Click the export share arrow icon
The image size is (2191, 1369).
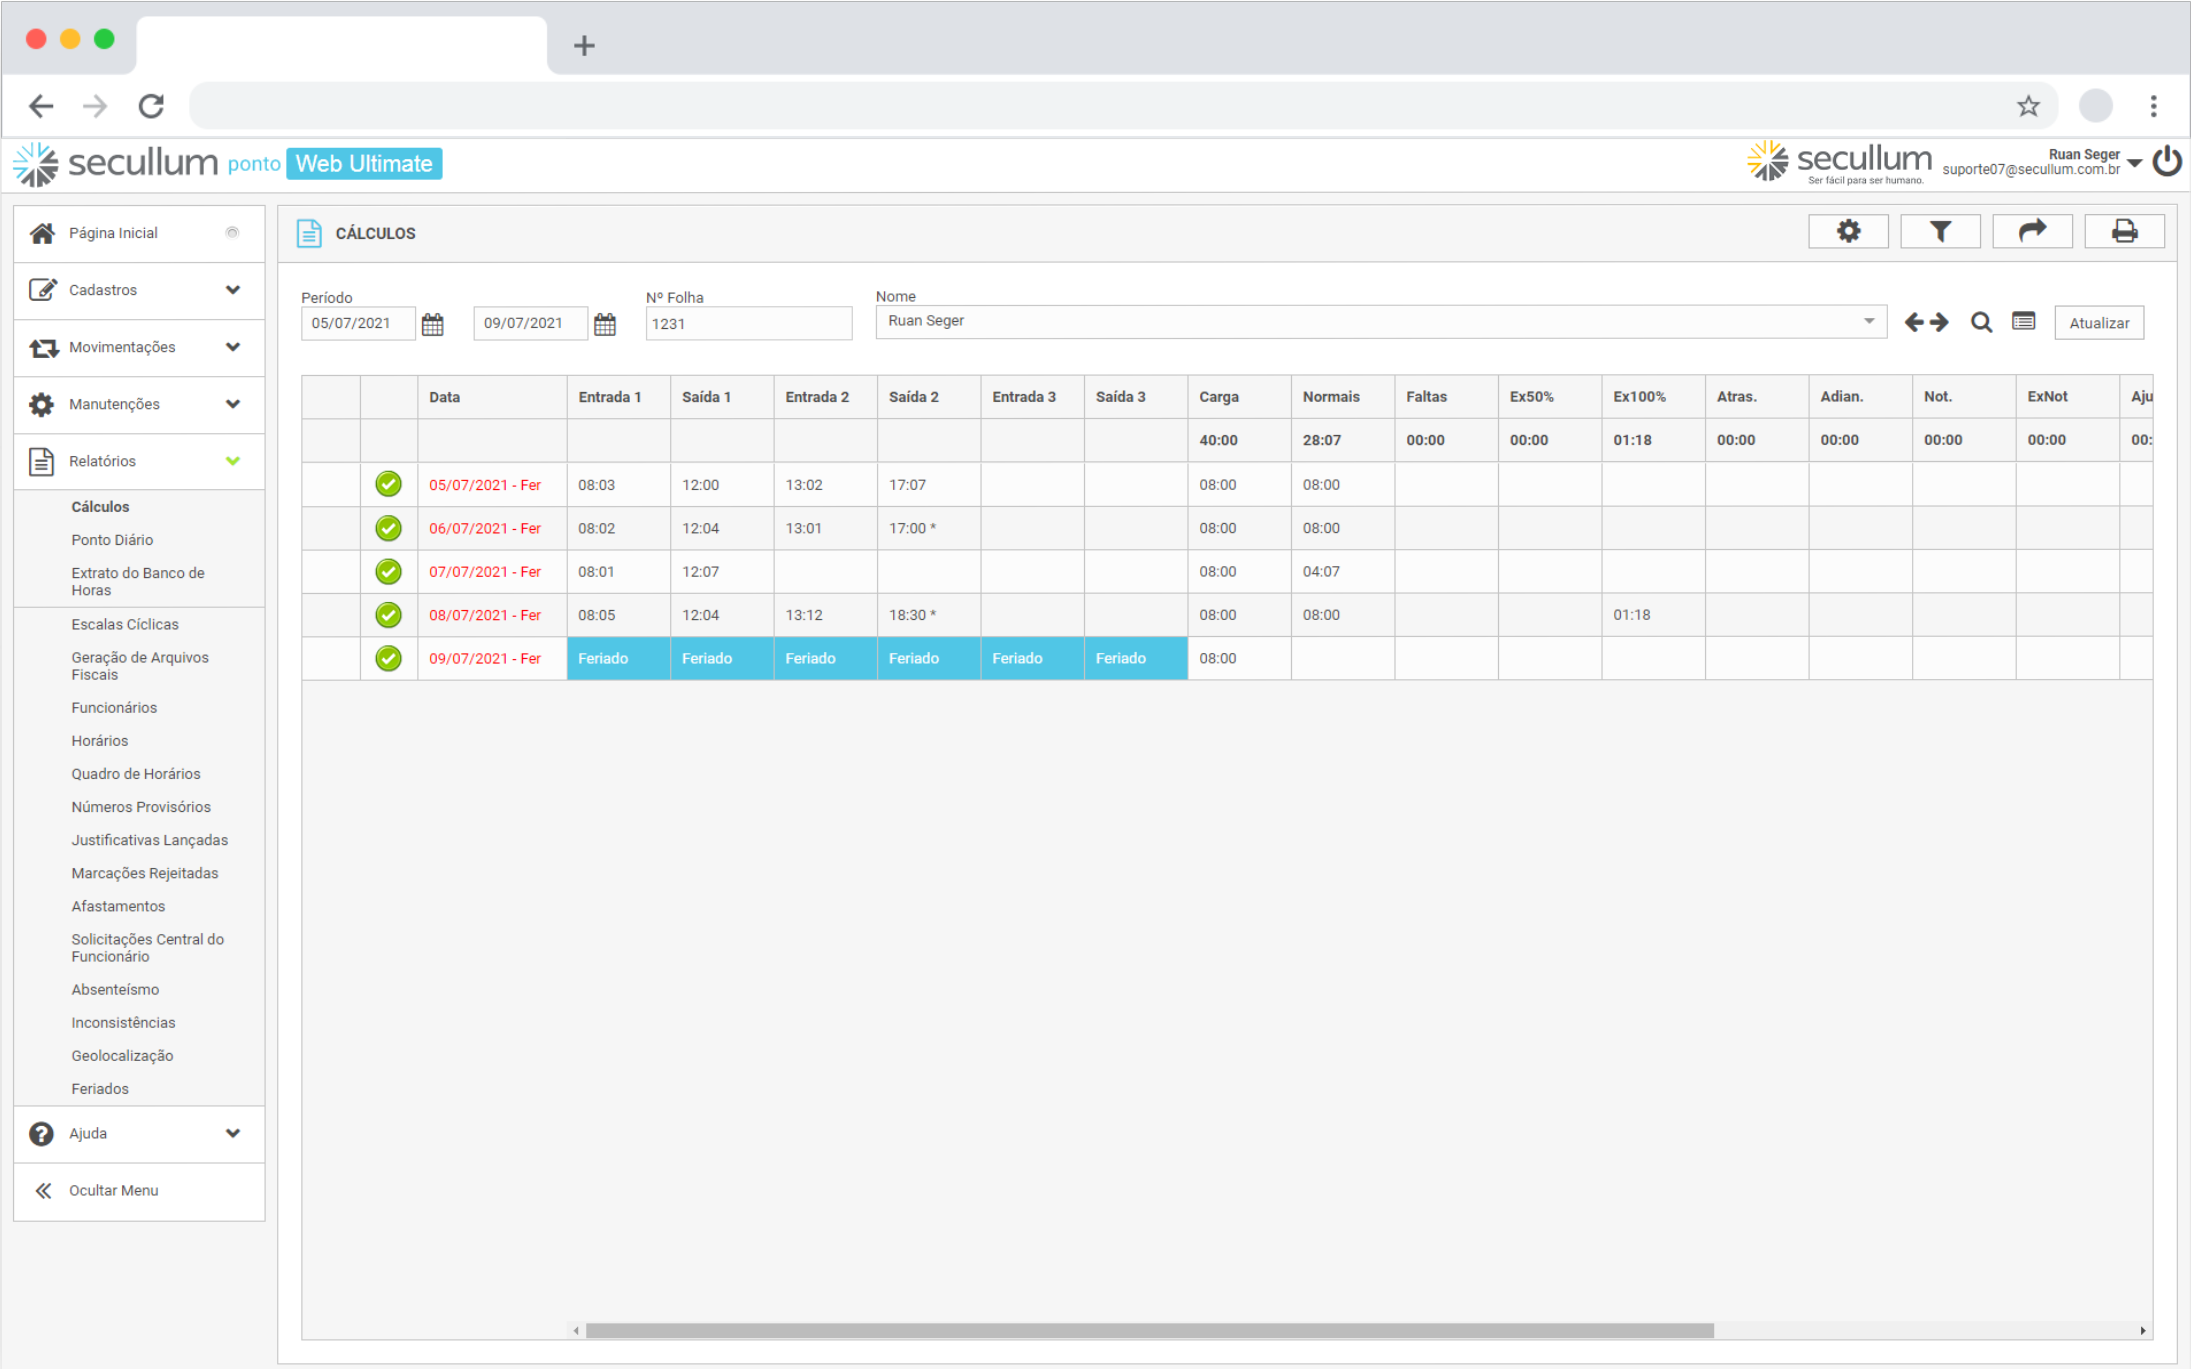pyautogui.click(x=2031, y=232)
